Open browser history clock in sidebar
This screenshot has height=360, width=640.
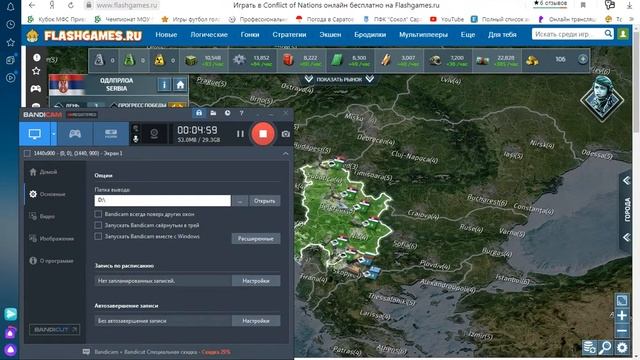click(x=10, y=24)
